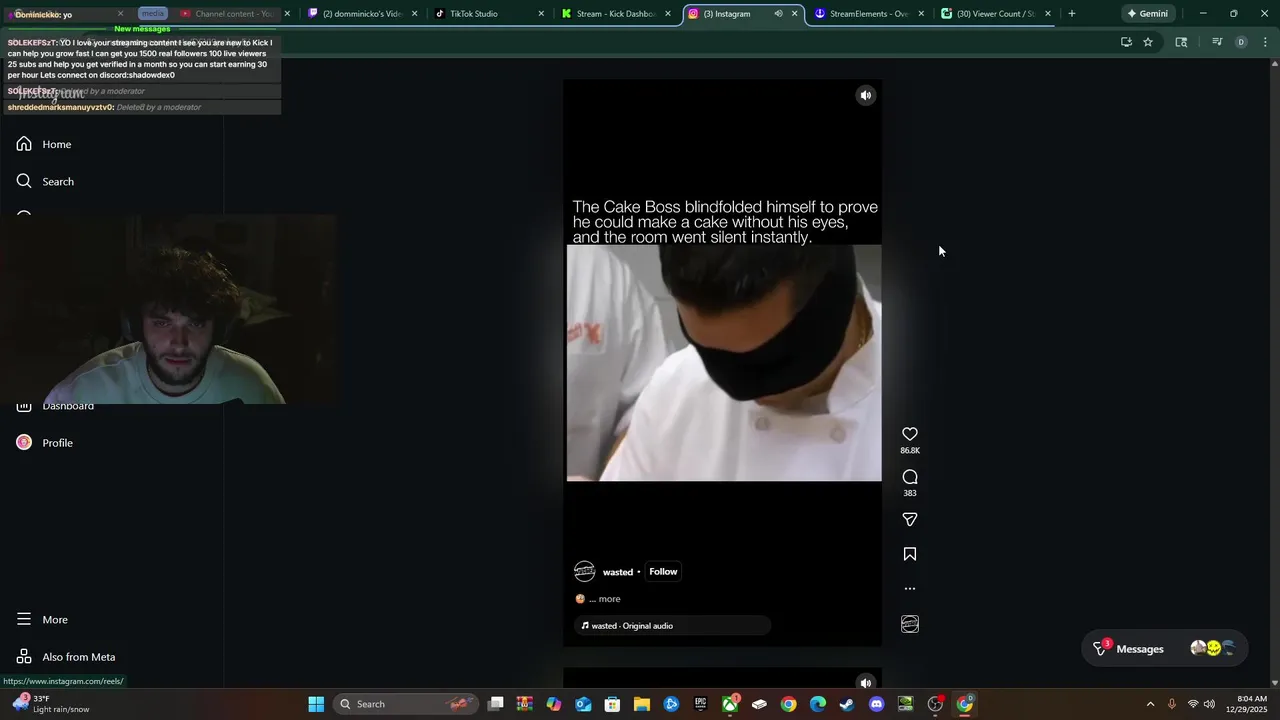
Task: Click the install app icon in address bar
Action: [1126, 42]
